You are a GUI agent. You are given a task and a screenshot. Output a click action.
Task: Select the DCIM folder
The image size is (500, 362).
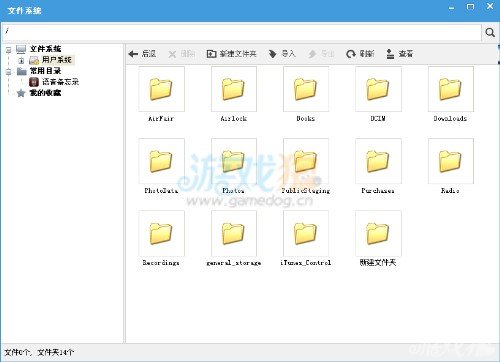pos(378,94)
